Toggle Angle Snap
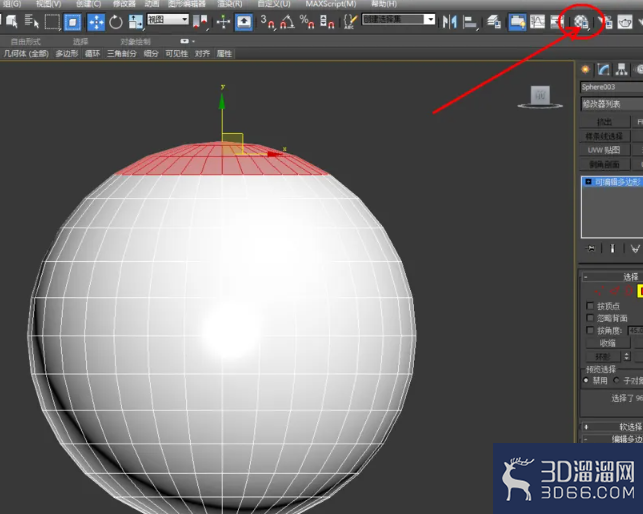 click(287, 22)
